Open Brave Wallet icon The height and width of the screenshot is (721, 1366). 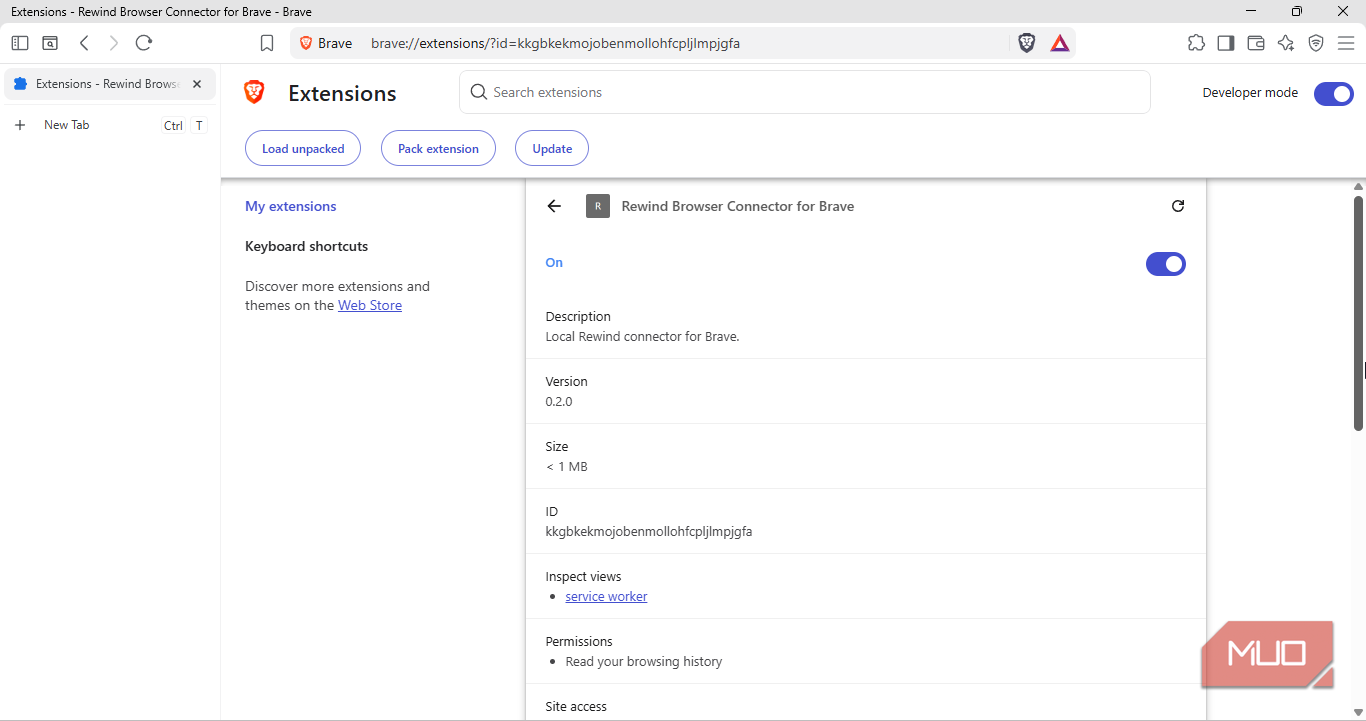pyautogui.click(x=1256, y=43)
